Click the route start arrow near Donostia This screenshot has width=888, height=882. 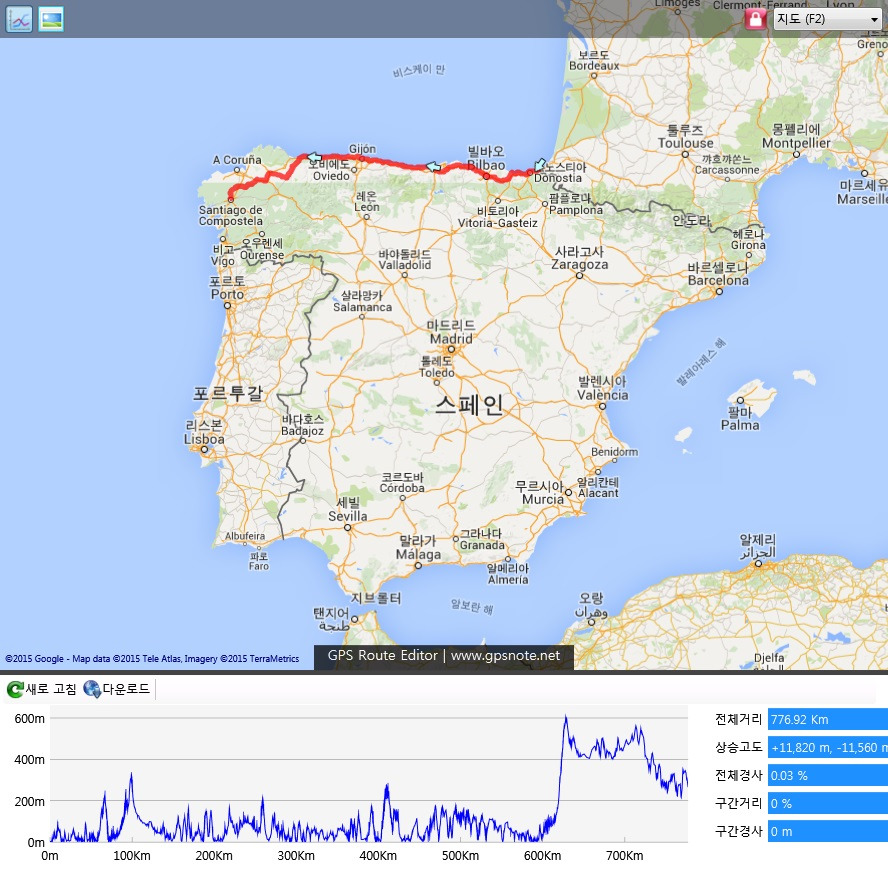pos(540,165)
